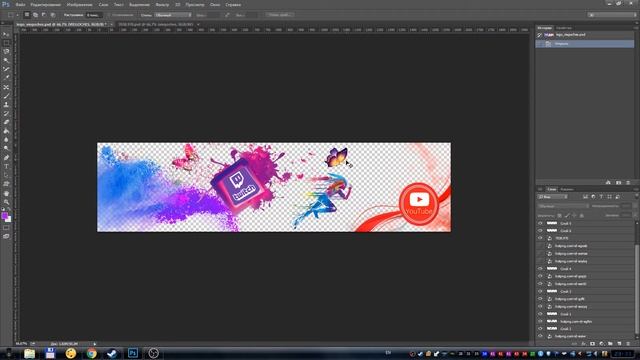This screenshot has width=640, height=360.
Task: Select the Eraser tool
Action: [6, 122]
